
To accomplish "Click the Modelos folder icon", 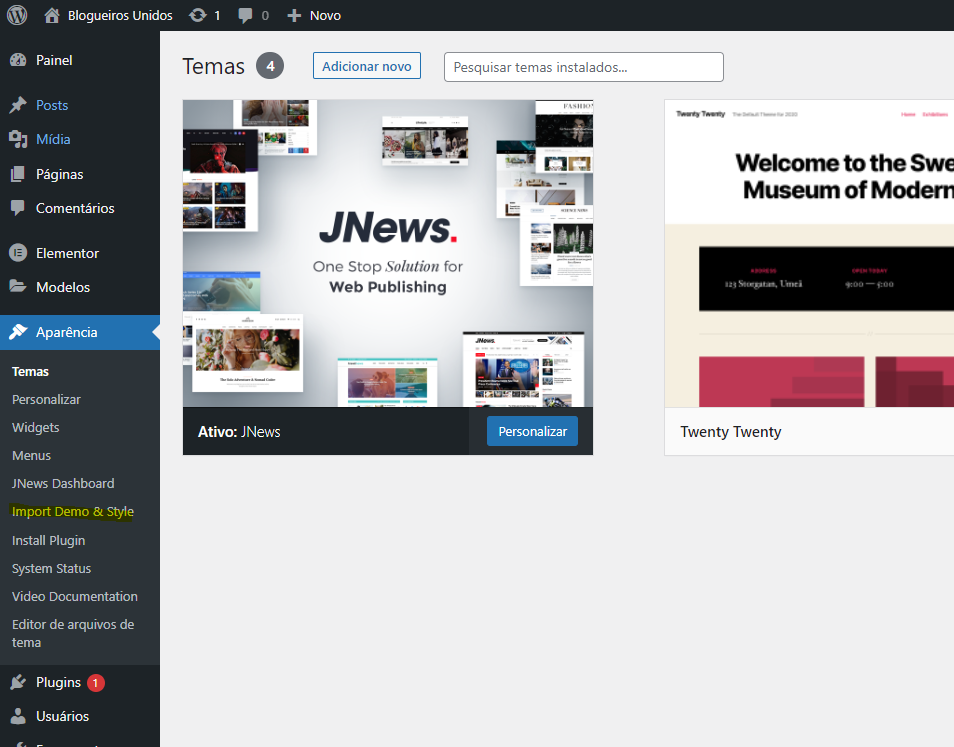I will (x=18, y=287).
